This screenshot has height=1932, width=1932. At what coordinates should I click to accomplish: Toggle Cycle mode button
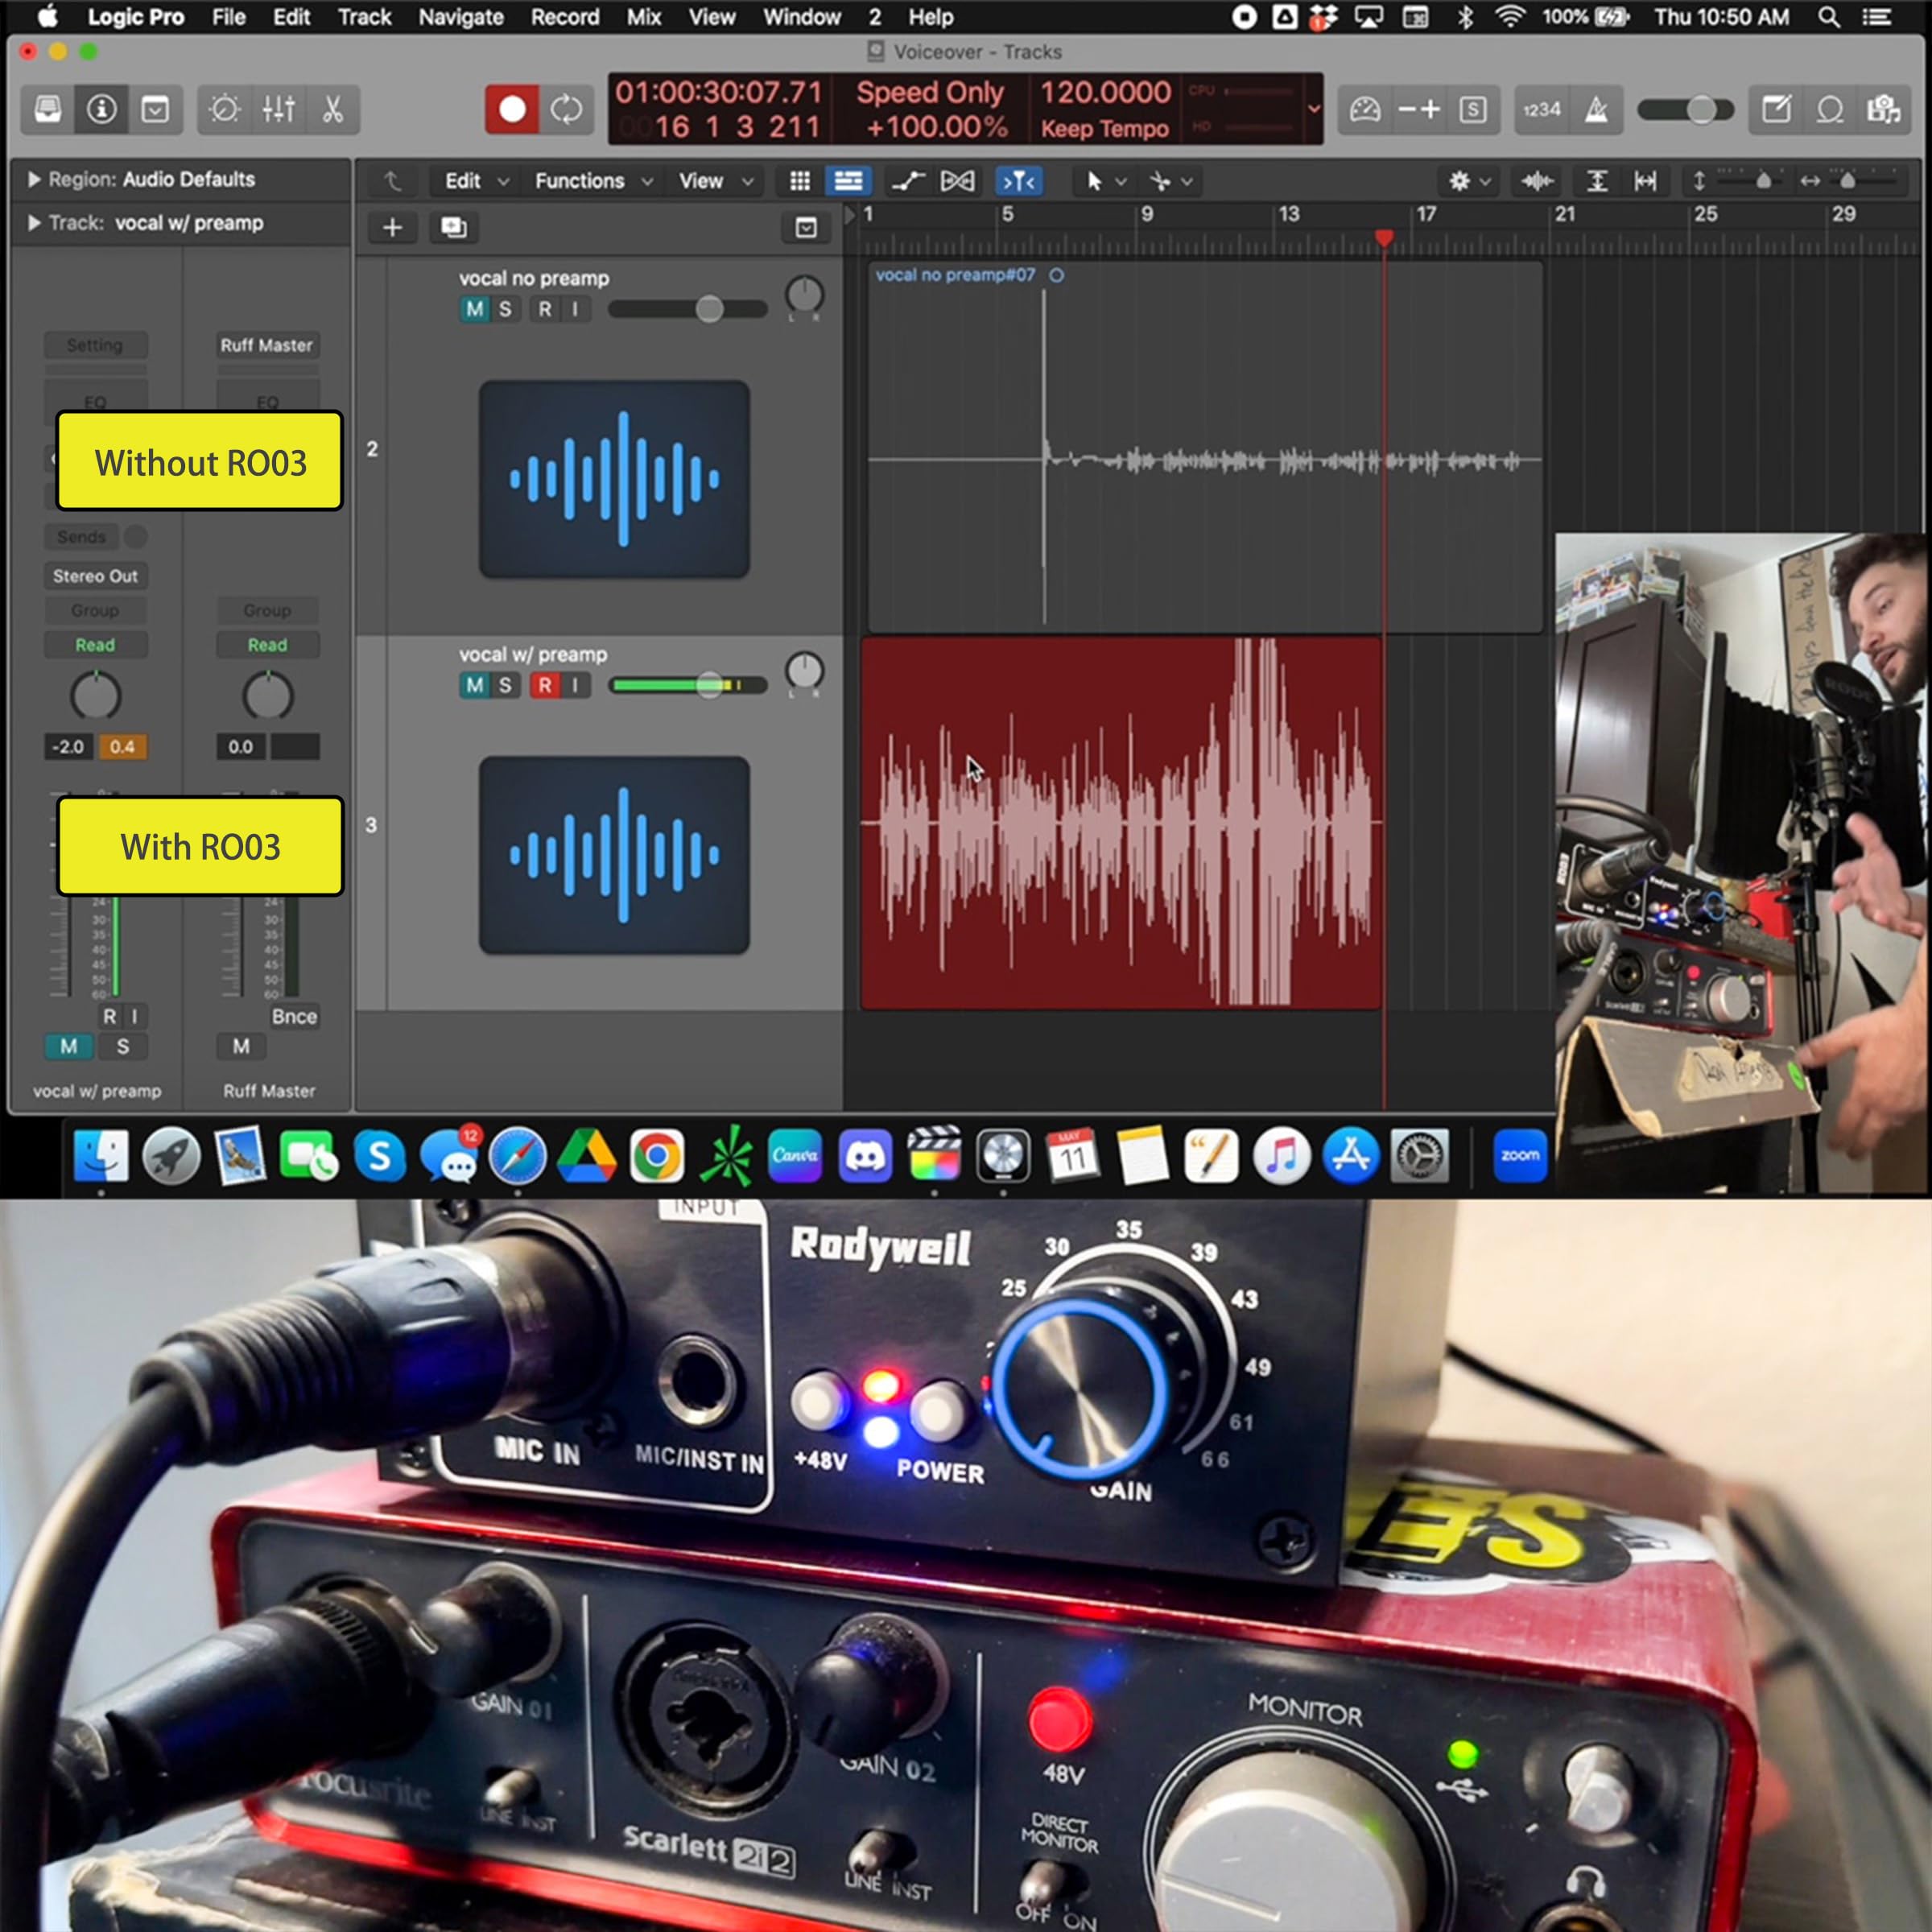[566, 109]
